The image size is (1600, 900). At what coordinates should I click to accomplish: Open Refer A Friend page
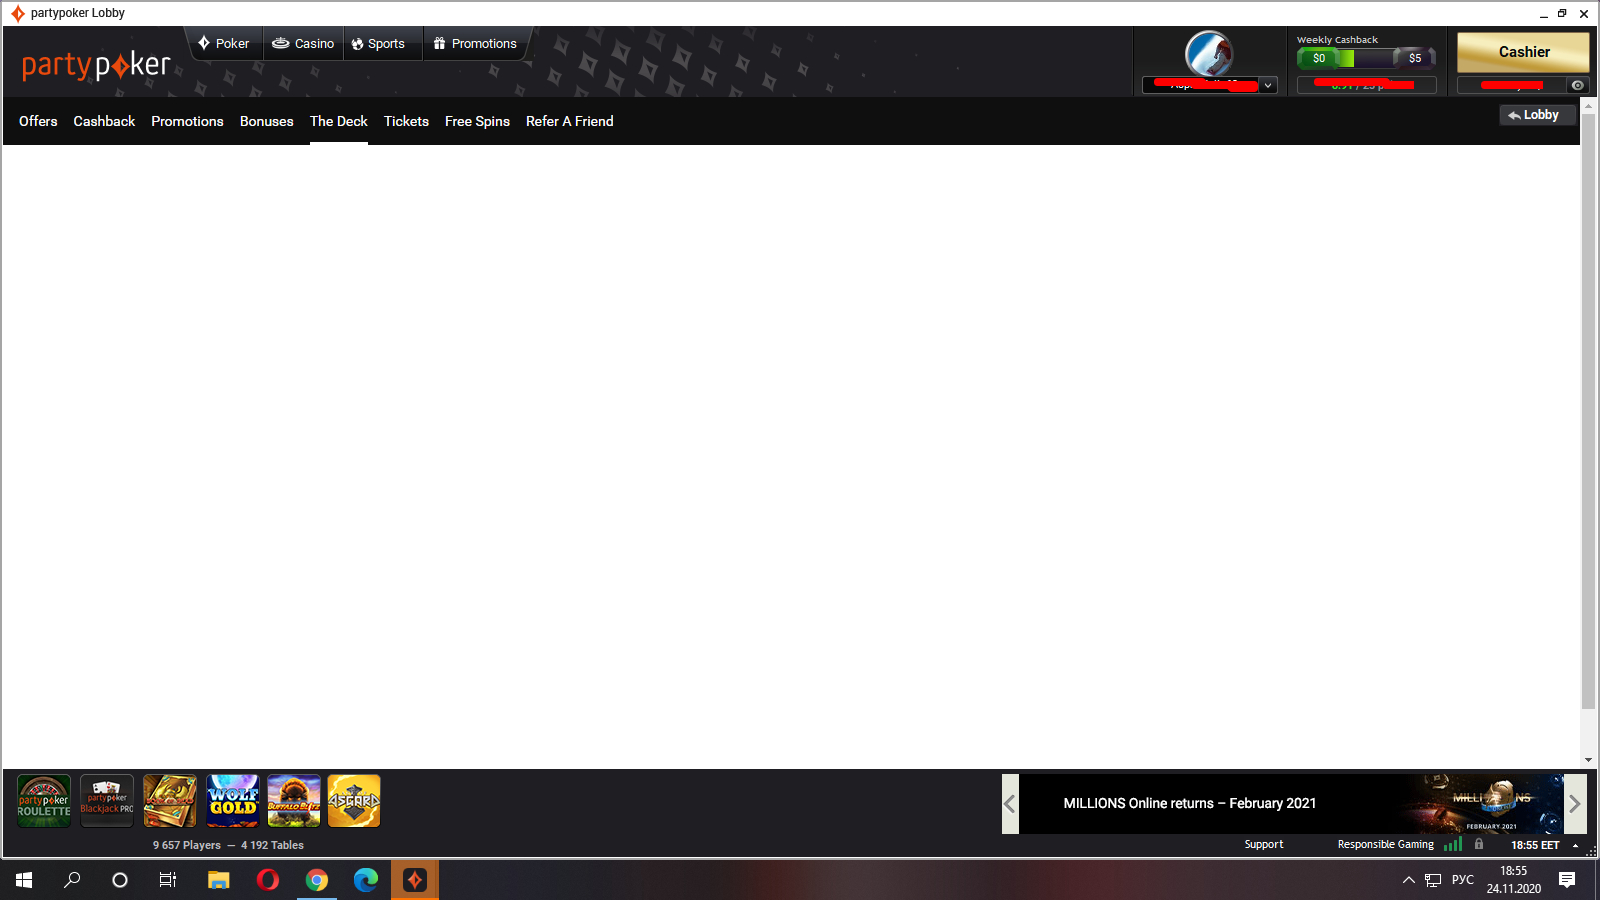570,121
